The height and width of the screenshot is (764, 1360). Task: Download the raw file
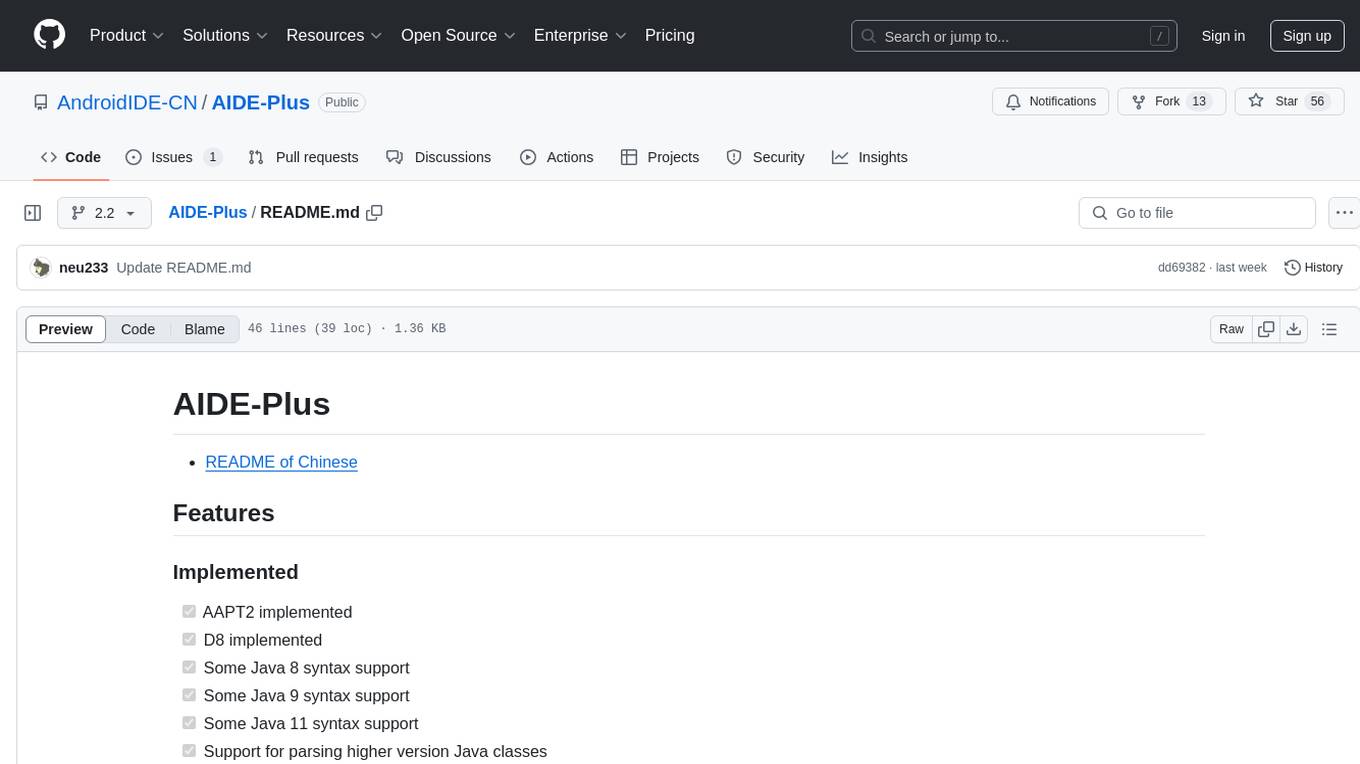tap(1293, 329)
